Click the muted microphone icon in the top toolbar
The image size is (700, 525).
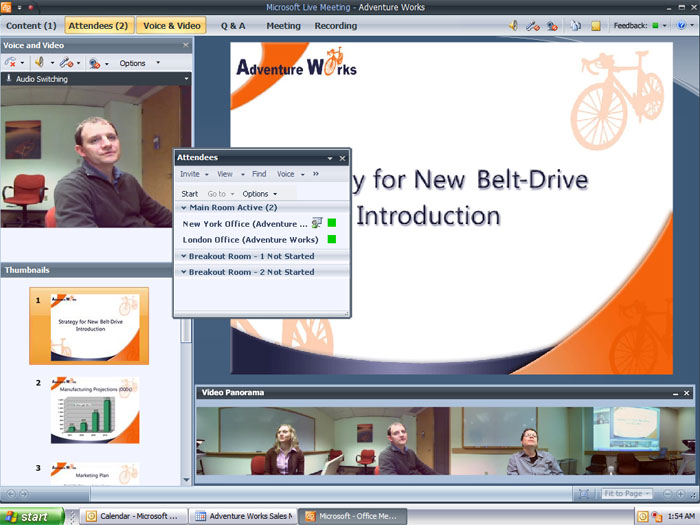[532, 26]
